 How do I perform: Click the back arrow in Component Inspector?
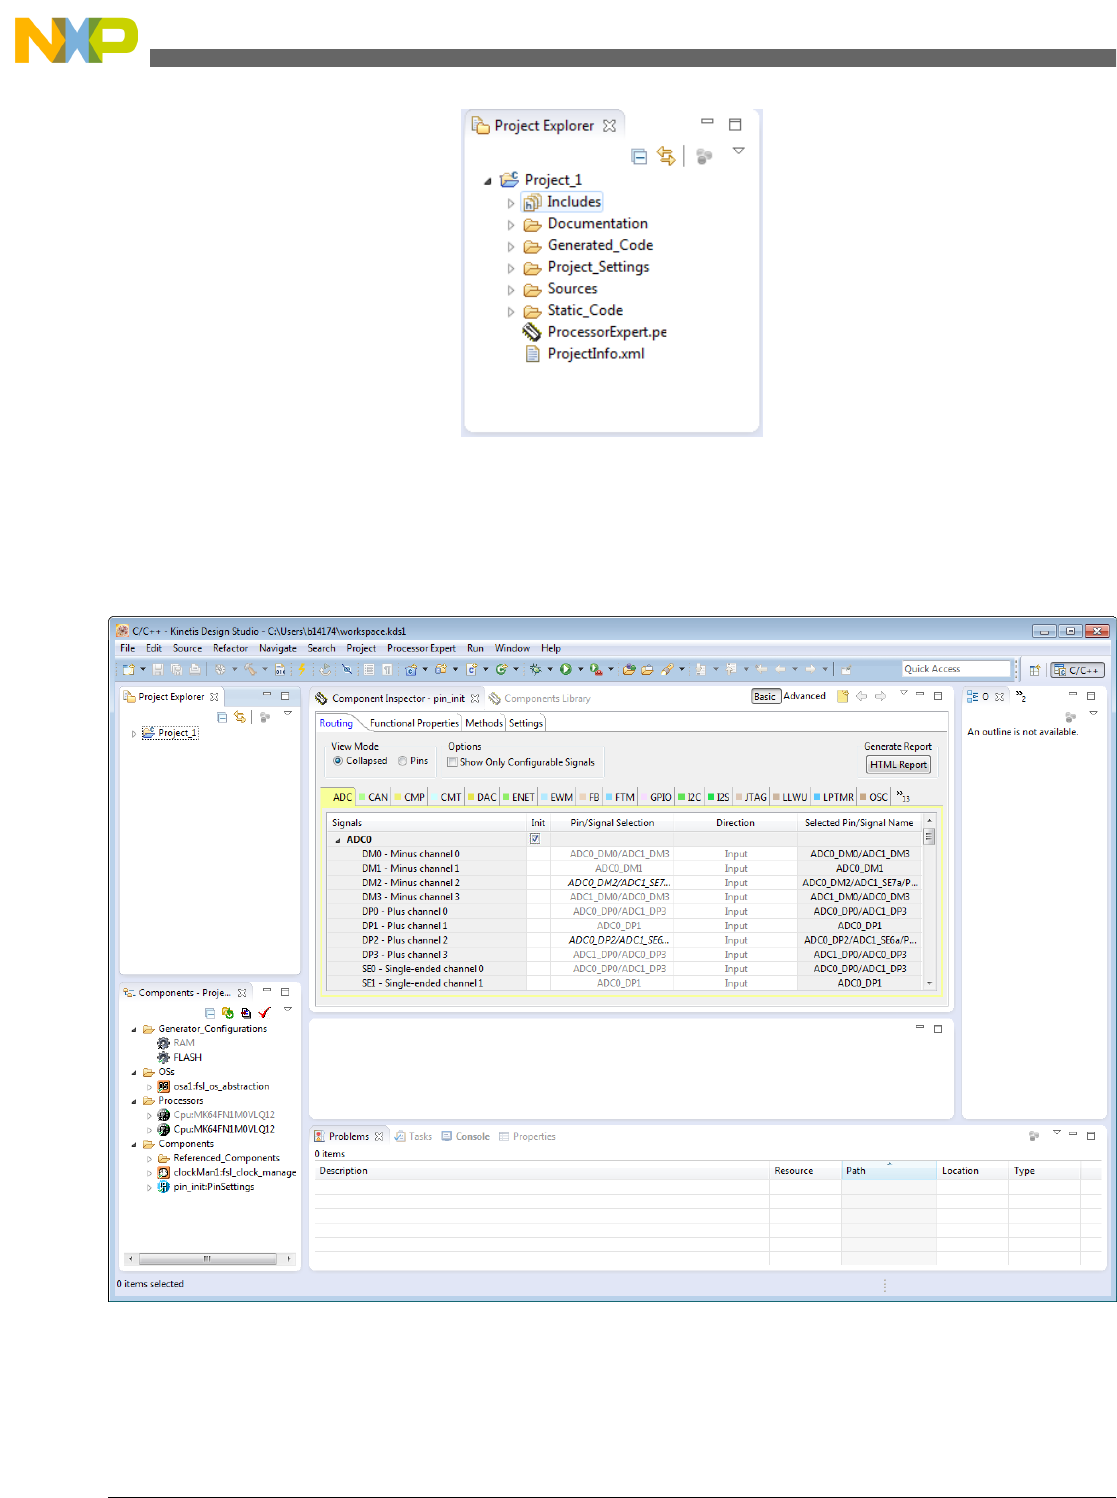(862, 696)
